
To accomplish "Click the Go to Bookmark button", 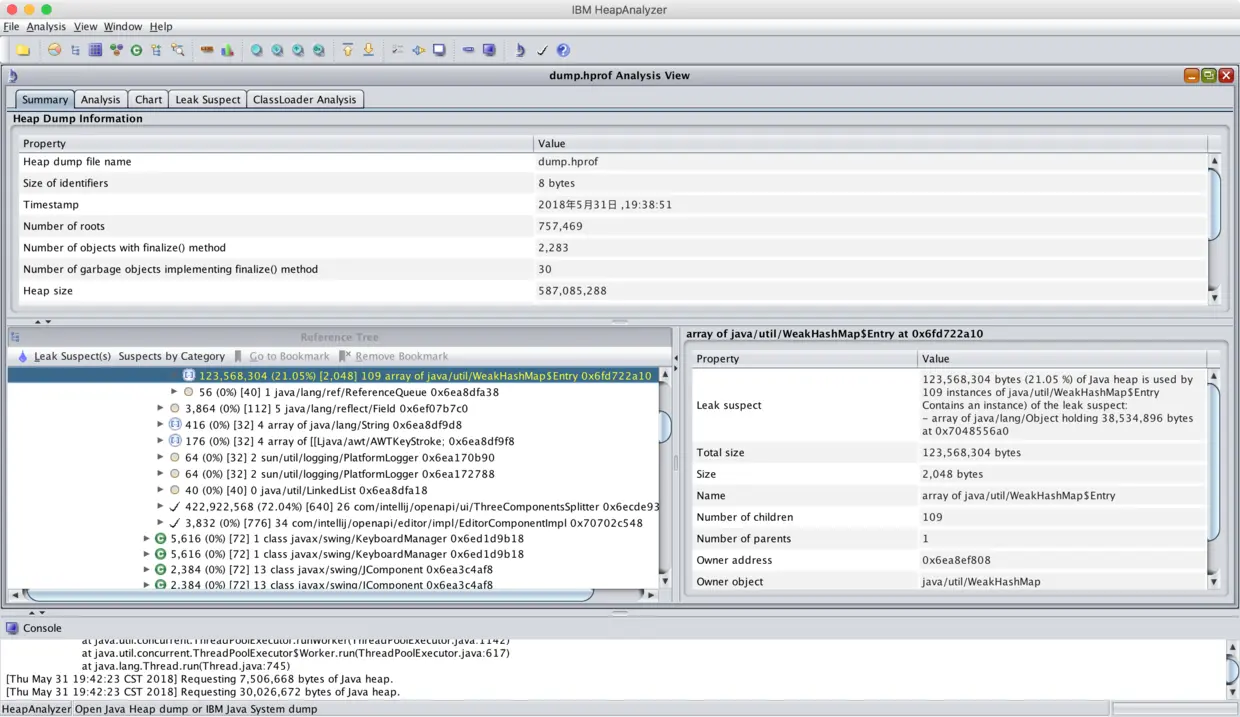I will click(281, 356).
